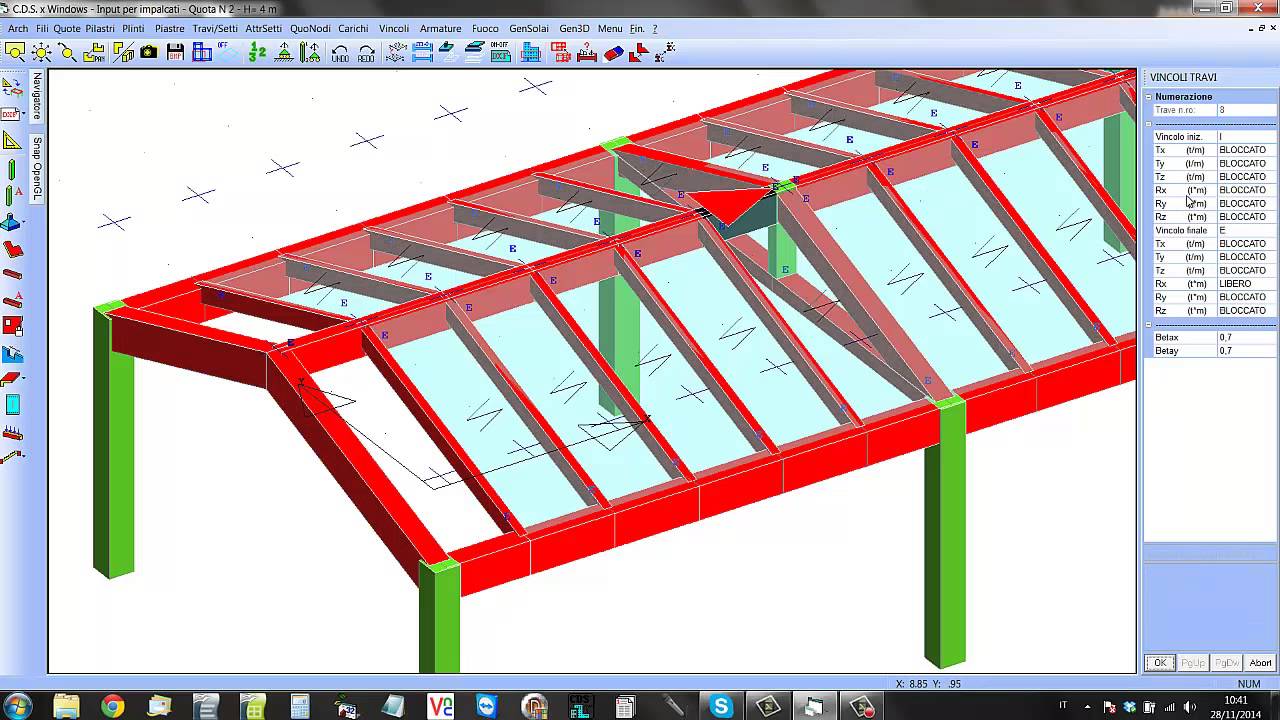
Task: Collapse the Betax/Betay section expander
Action: click(1149, 325)
